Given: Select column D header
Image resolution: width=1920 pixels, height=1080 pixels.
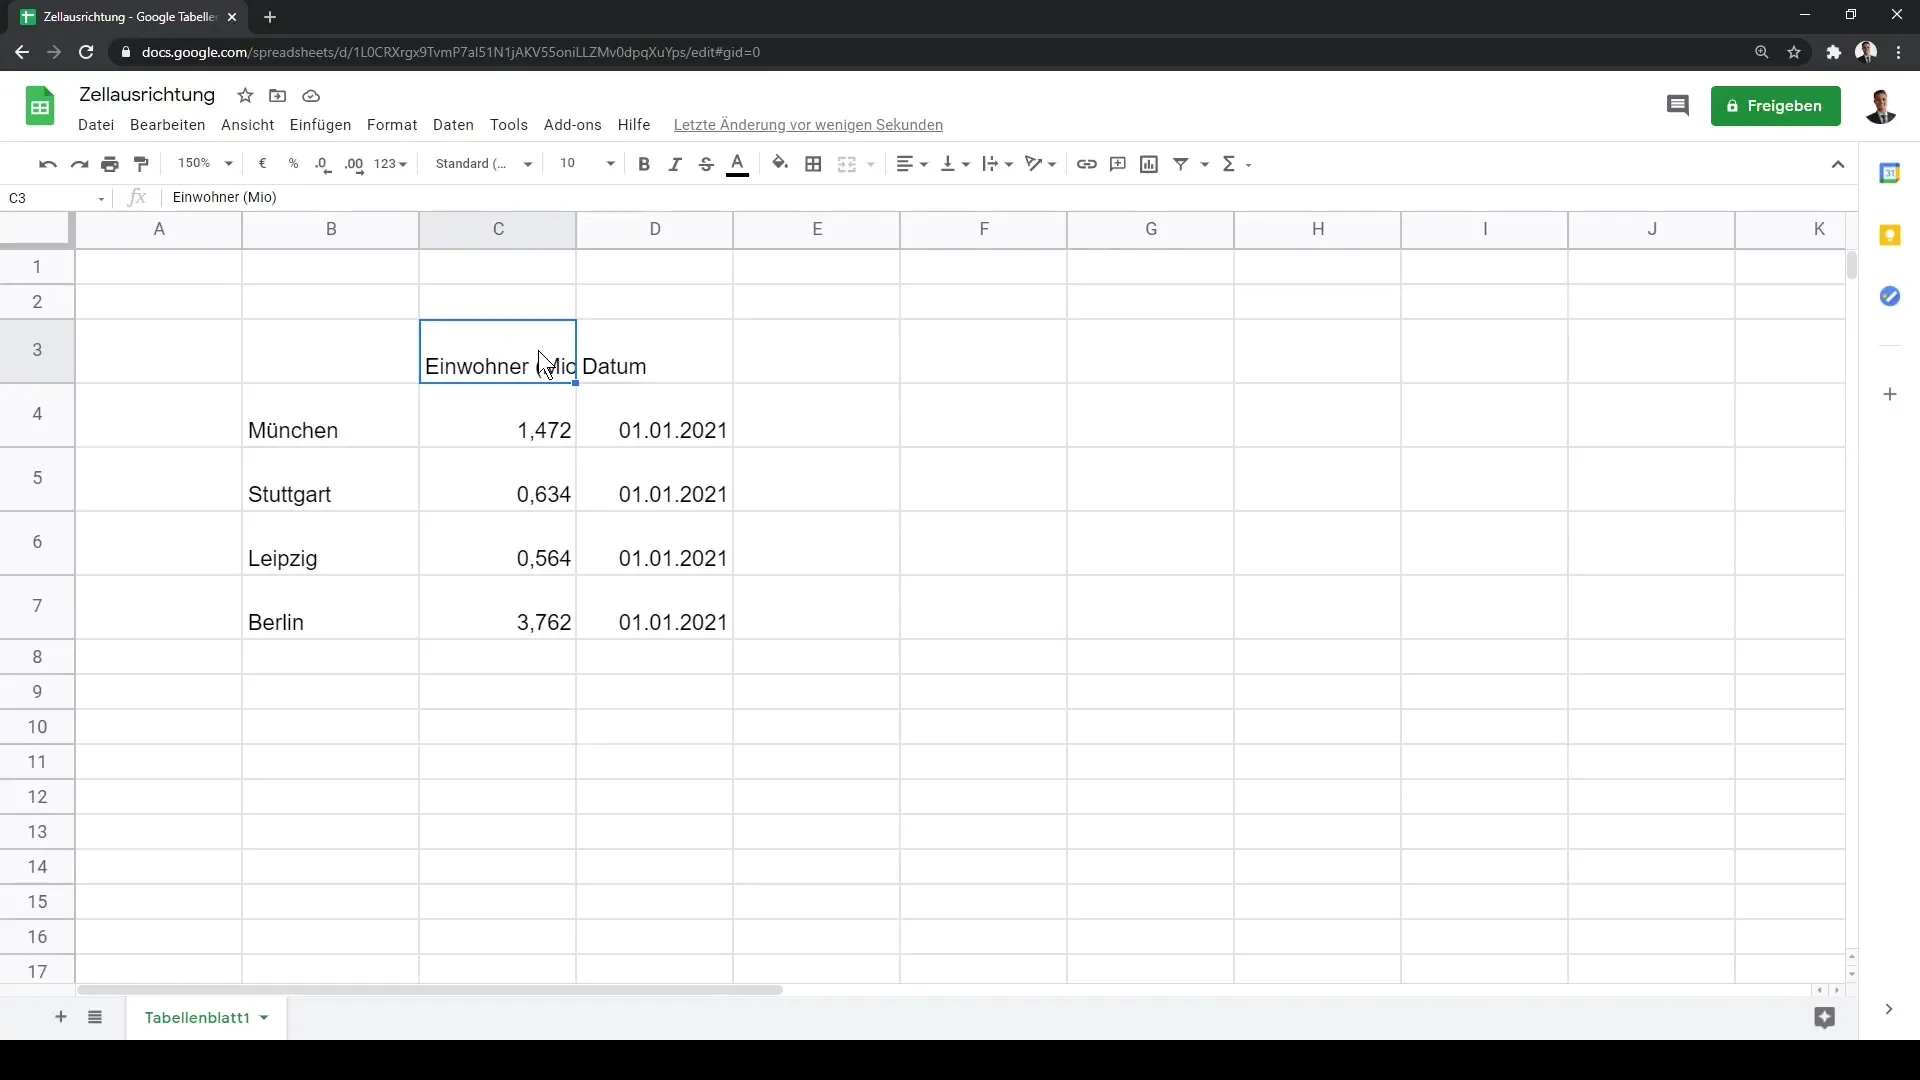Looking at the screenshot, I should (655, 230).
